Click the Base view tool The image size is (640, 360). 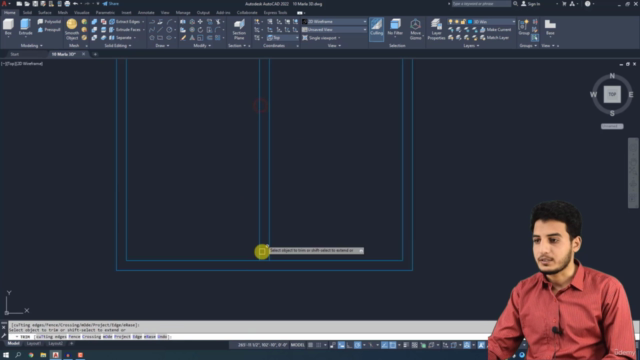coord(550,27)
